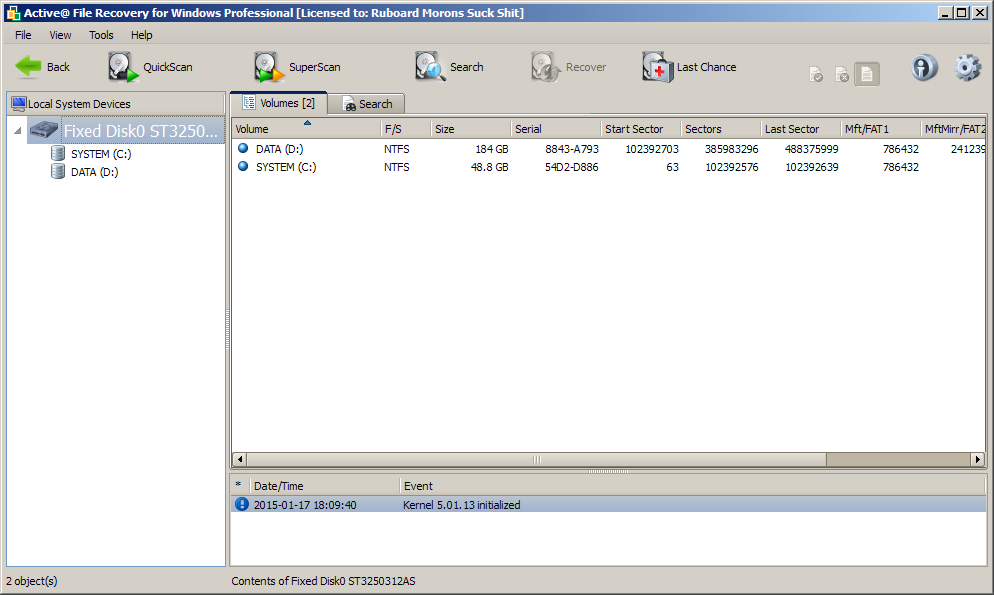Select the Kernel 5.01.13 initialized log entry
This screenshot has height=595, width=994.
[461, 505]
